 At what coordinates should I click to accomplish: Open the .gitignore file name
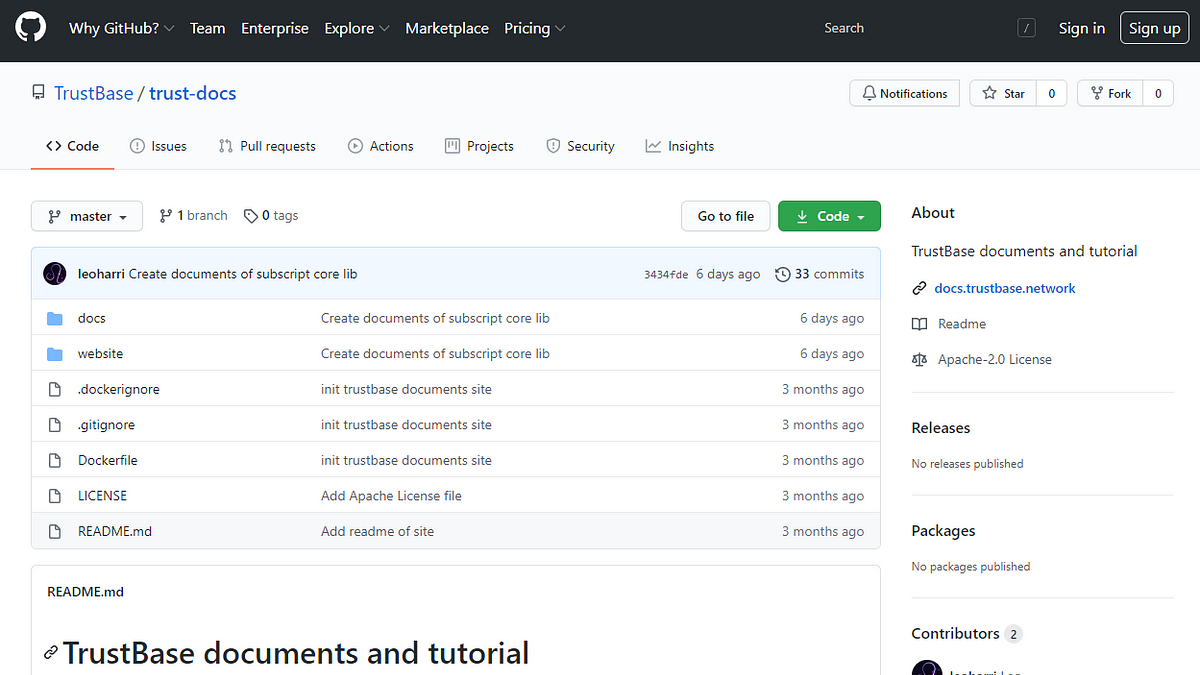(106, 425)
